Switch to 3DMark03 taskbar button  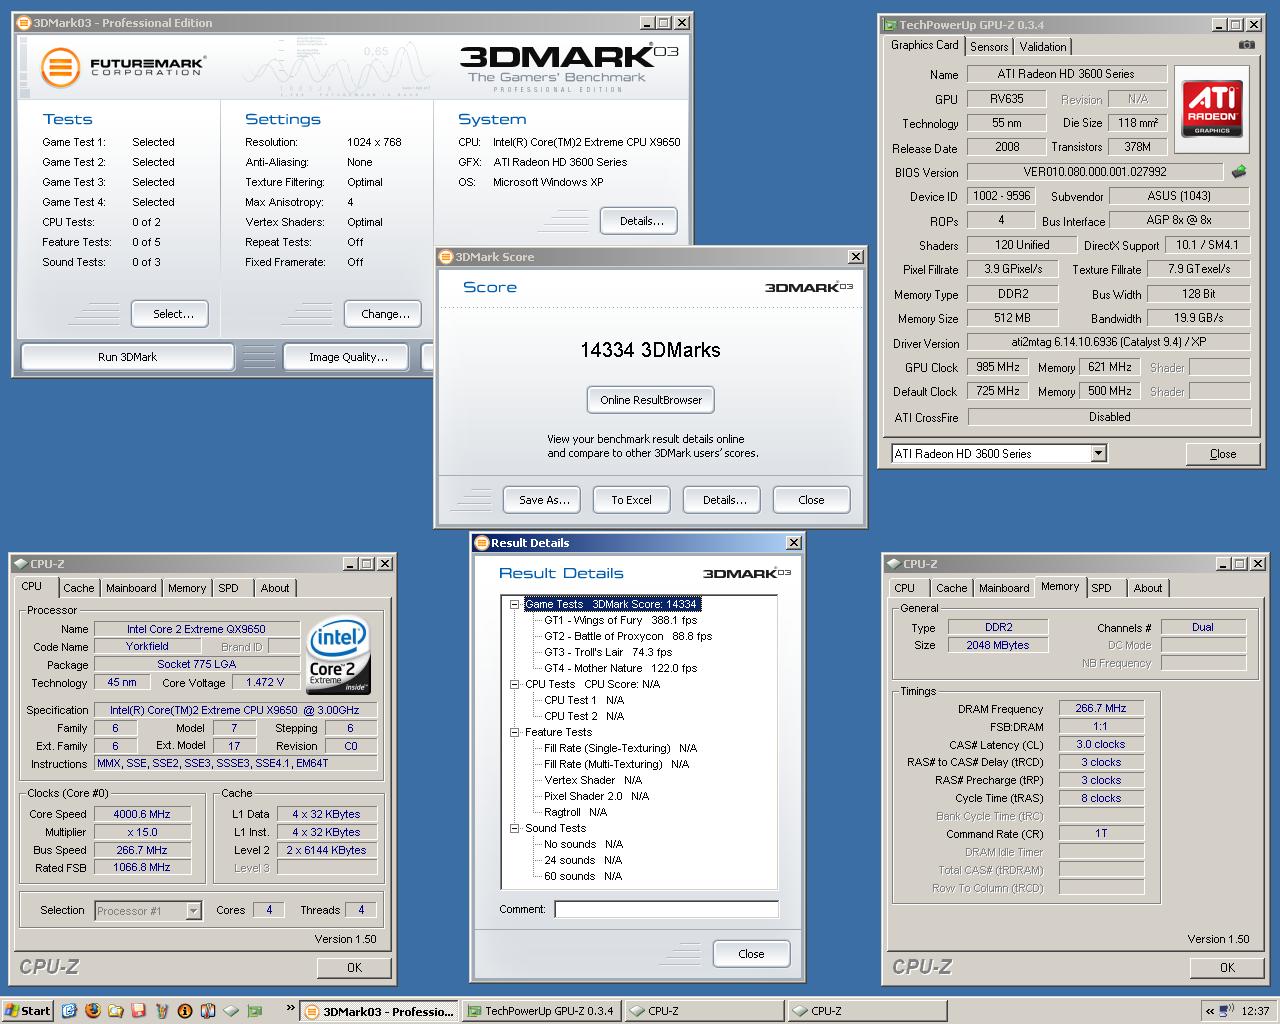click(x=380, y=1011)
